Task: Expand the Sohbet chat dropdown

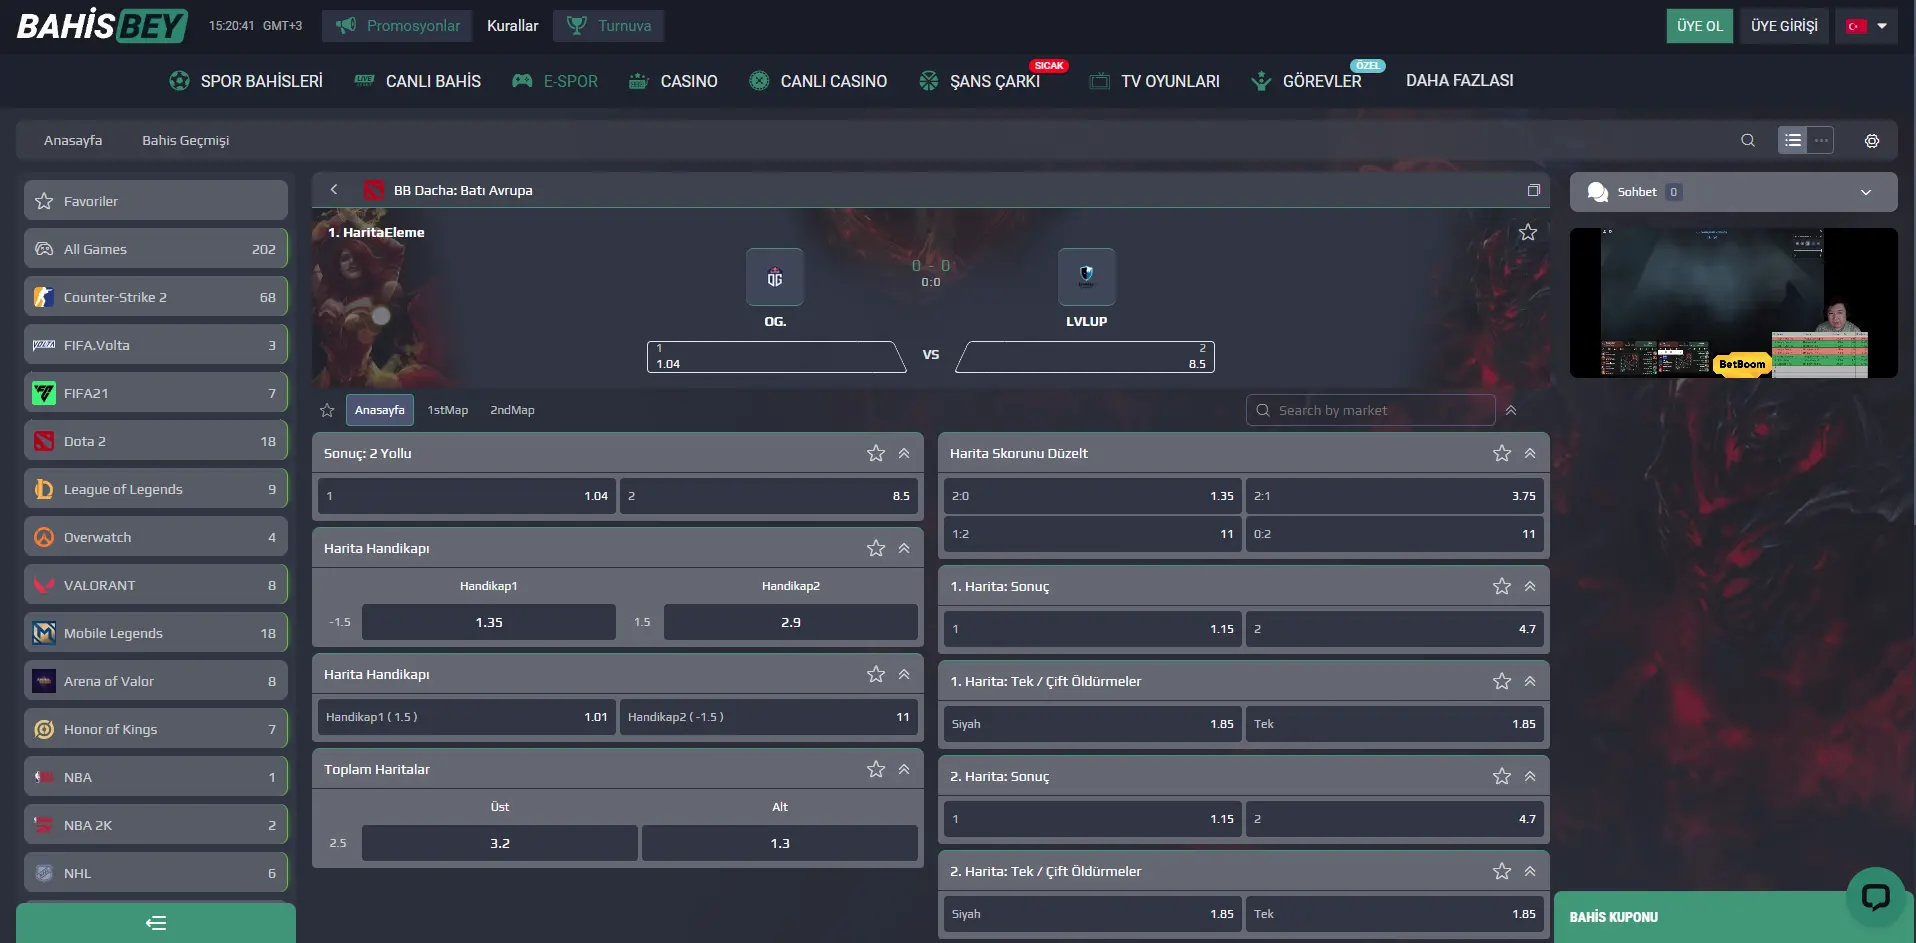Action: 1866,192
